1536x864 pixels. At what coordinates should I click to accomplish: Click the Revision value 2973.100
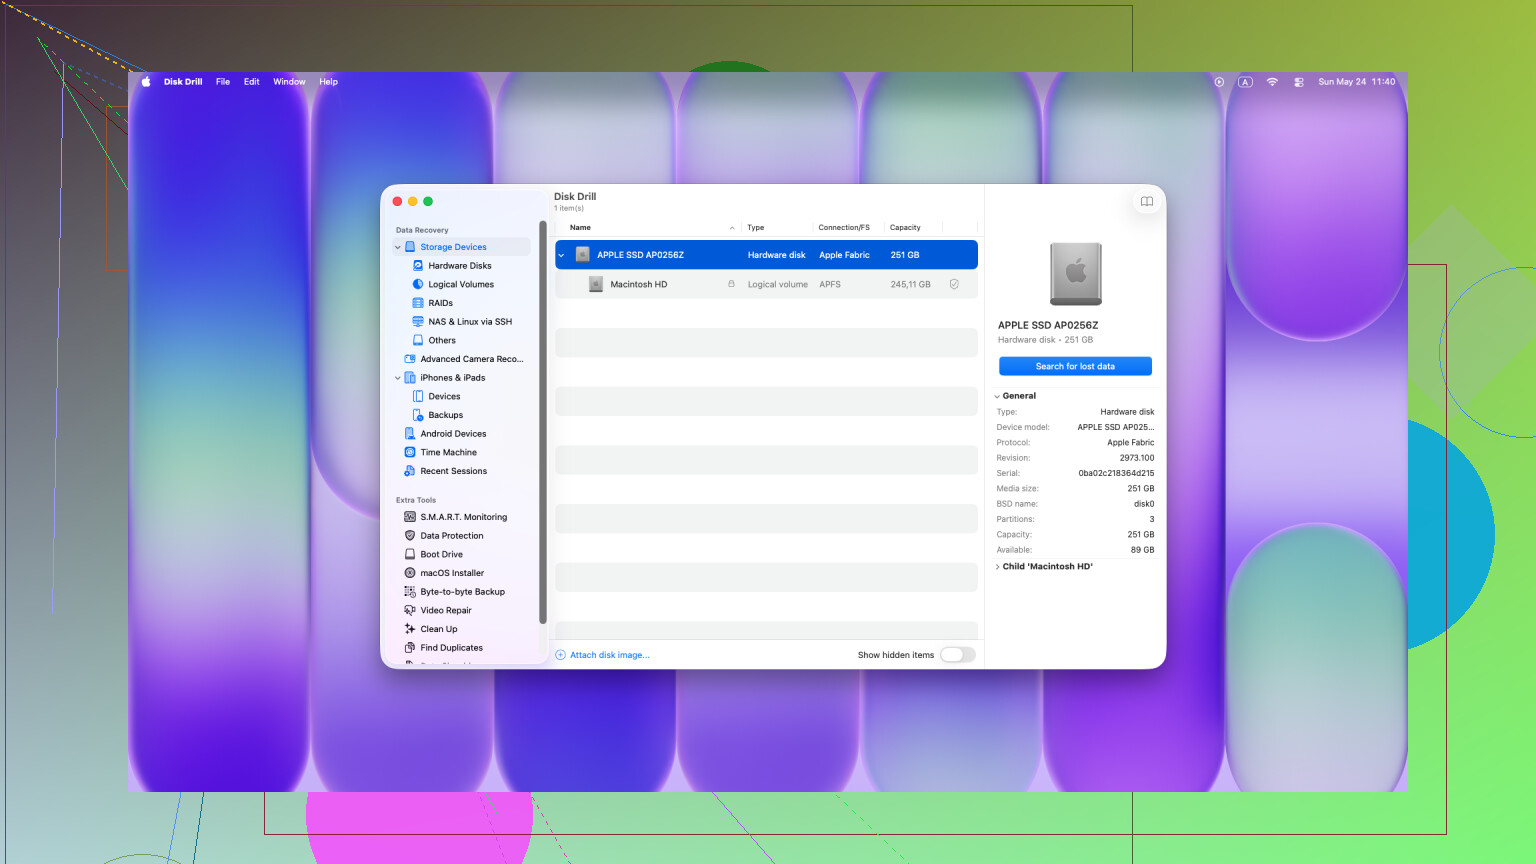(x=1137, y=458)
